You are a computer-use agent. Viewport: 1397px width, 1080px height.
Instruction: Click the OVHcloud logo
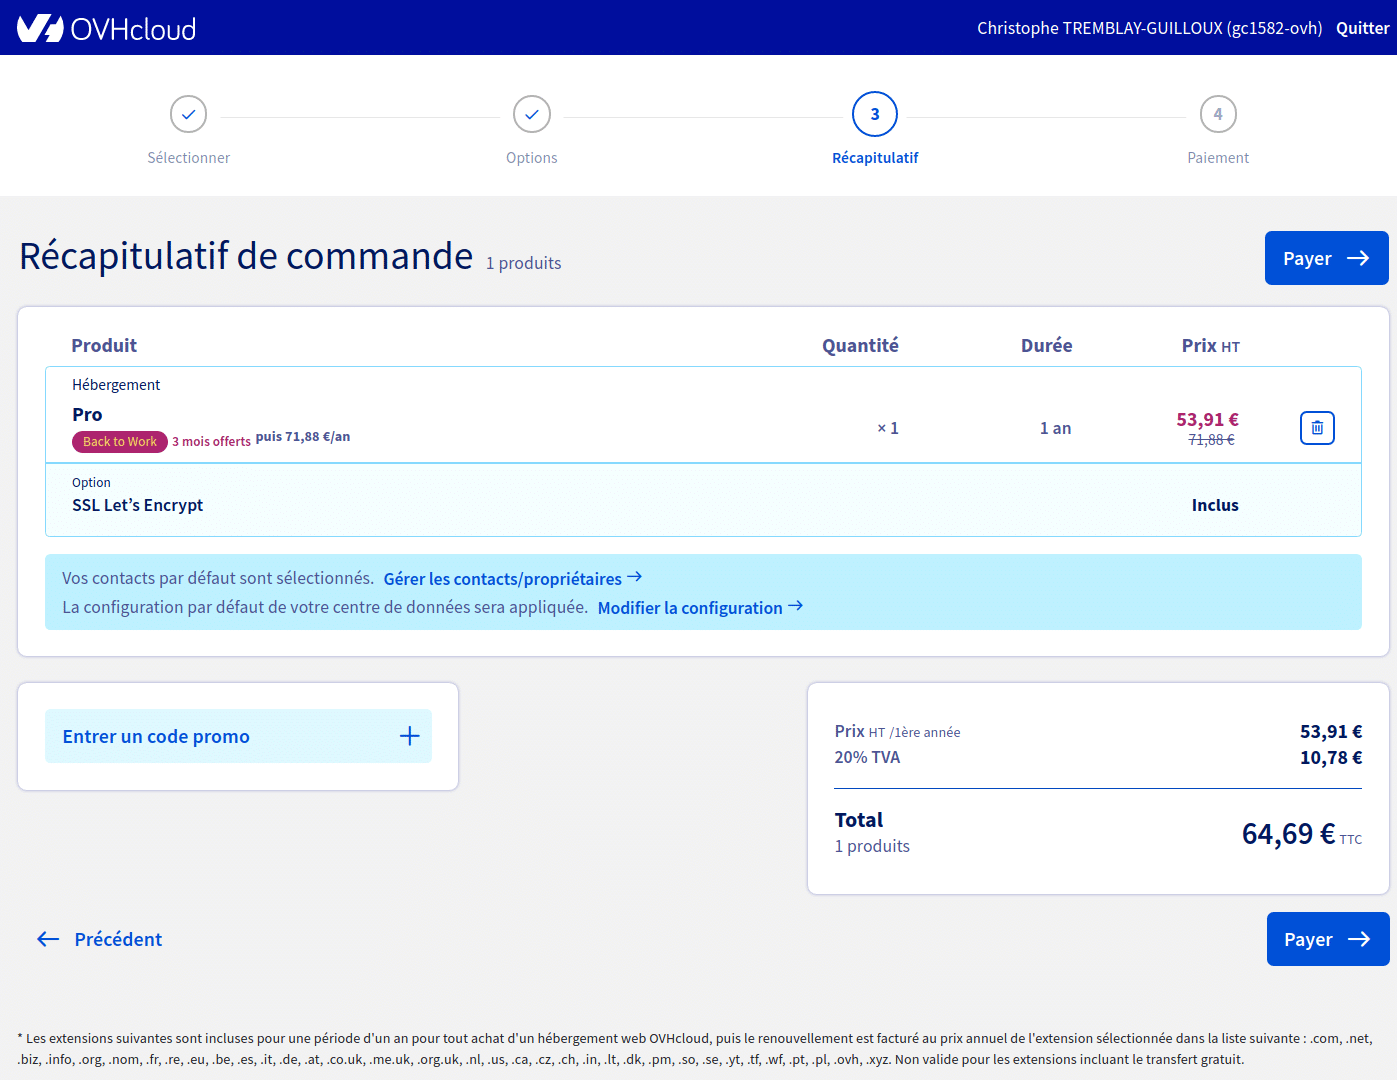tap(106, 28)
